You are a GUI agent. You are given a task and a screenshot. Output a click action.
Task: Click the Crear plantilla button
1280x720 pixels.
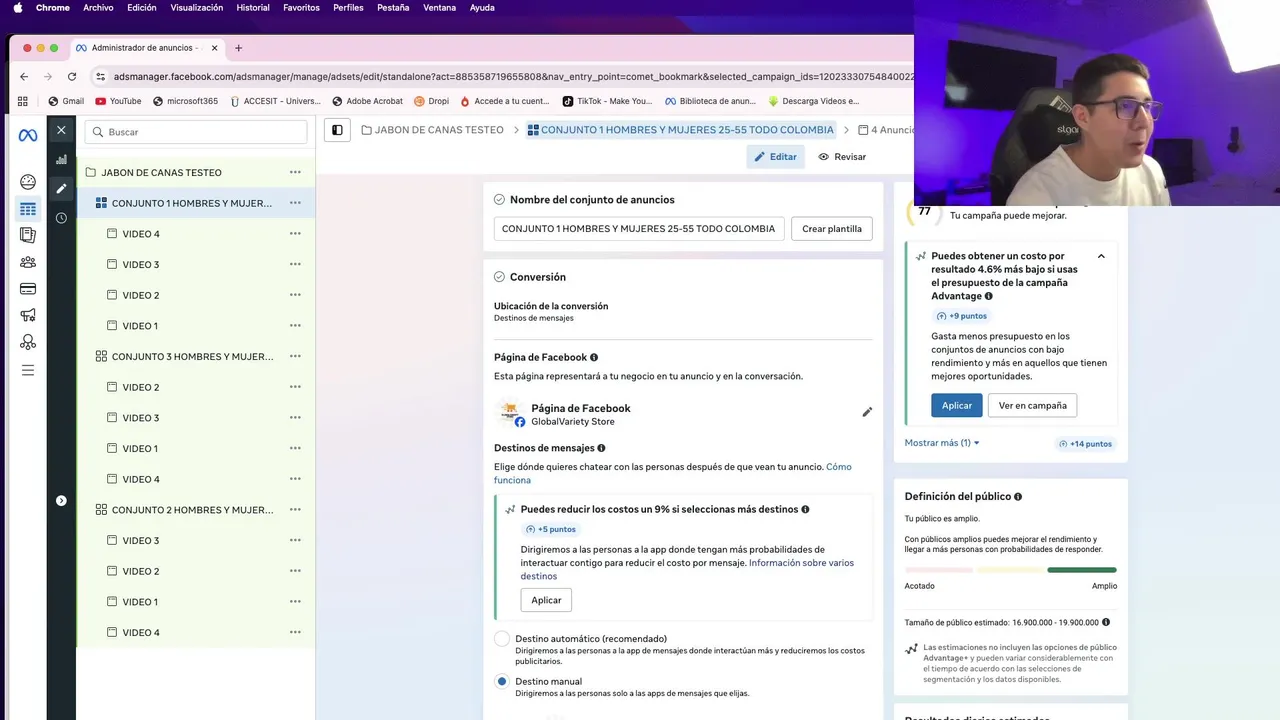(x=832, y=229)
